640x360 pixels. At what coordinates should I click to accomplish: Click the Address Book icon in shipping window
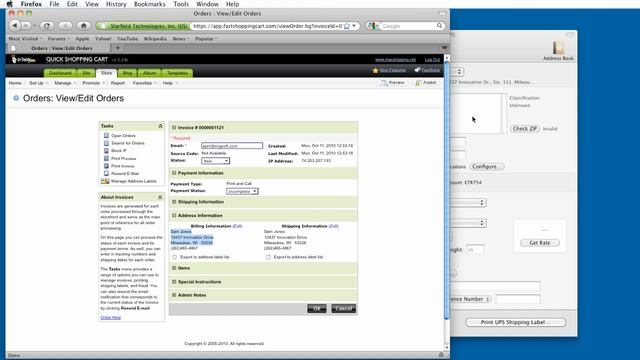tap(558, 48)
